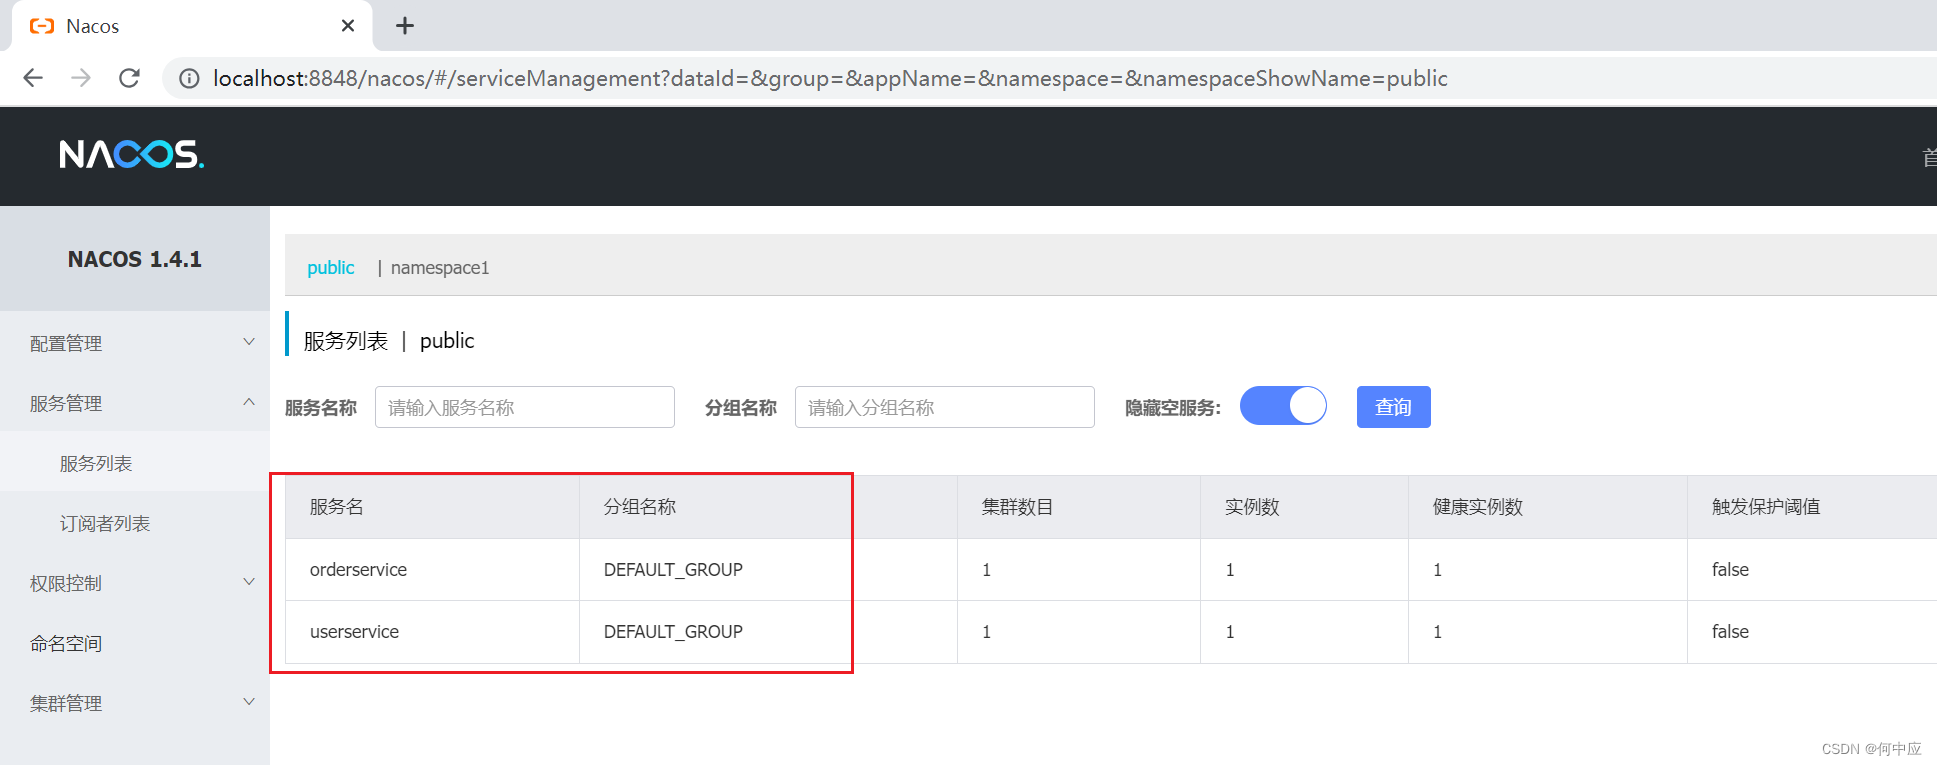Expand the 权限控制 menu chevron

[249, 582]
